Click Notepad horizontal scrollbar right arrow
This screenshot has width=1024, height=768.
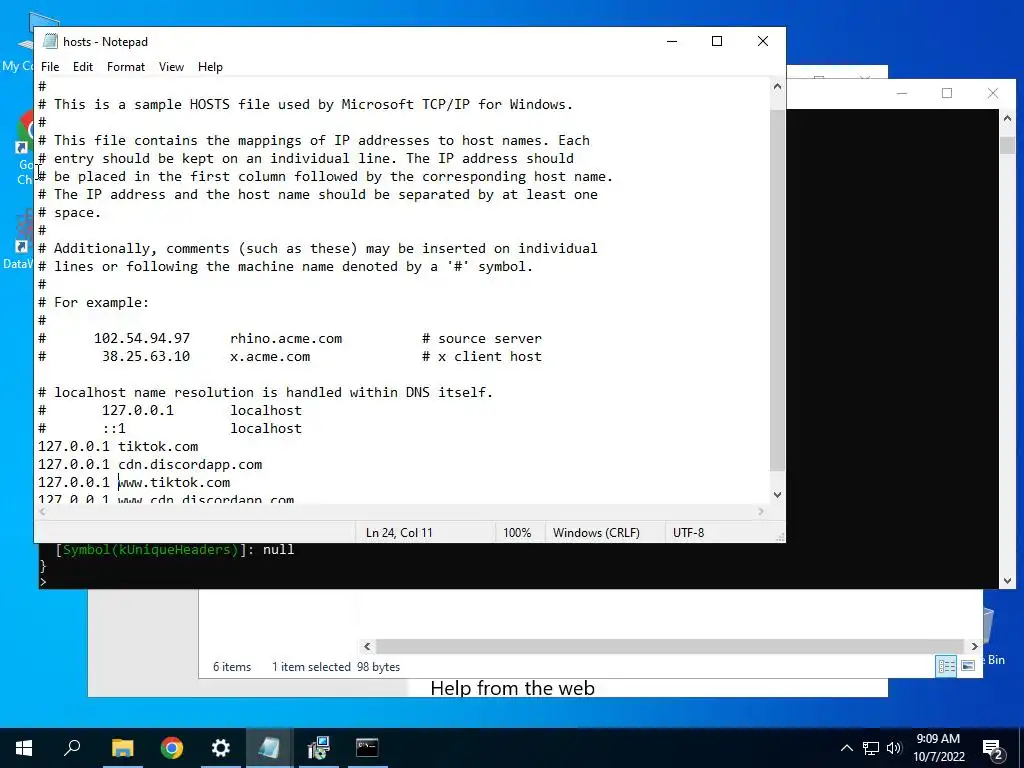(761, 512)
